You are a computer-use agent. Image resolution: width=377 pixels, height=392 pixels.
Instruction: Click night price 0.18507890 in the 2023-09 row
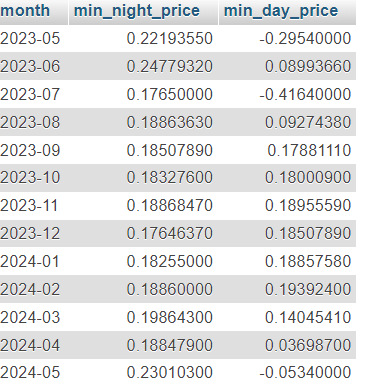click(x=170, y=150)
